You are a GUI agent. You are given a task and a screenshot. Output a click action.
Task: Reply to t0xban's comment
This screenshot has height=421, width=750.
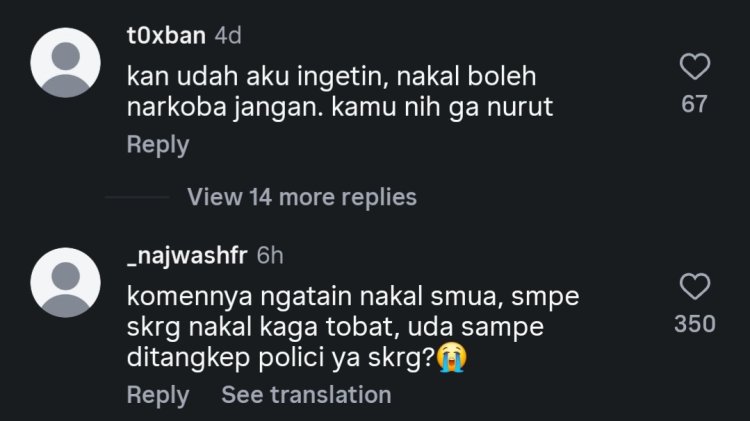158,144
